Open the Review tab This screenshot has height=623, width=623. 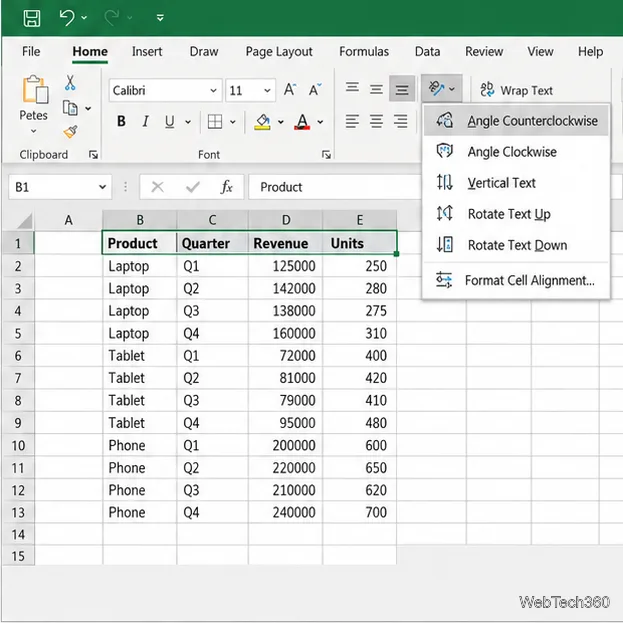coord(484,52)
